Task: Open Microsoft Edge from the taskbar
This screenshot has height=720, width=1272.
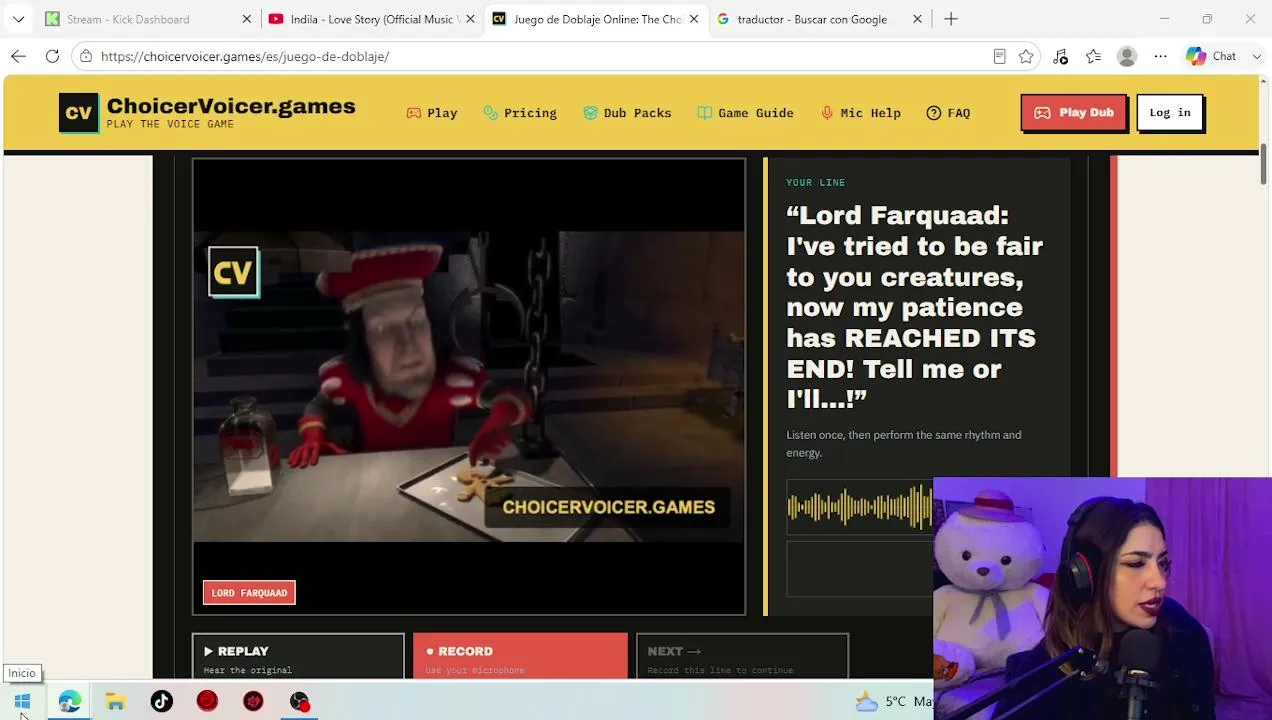Action: pos(69,702)
